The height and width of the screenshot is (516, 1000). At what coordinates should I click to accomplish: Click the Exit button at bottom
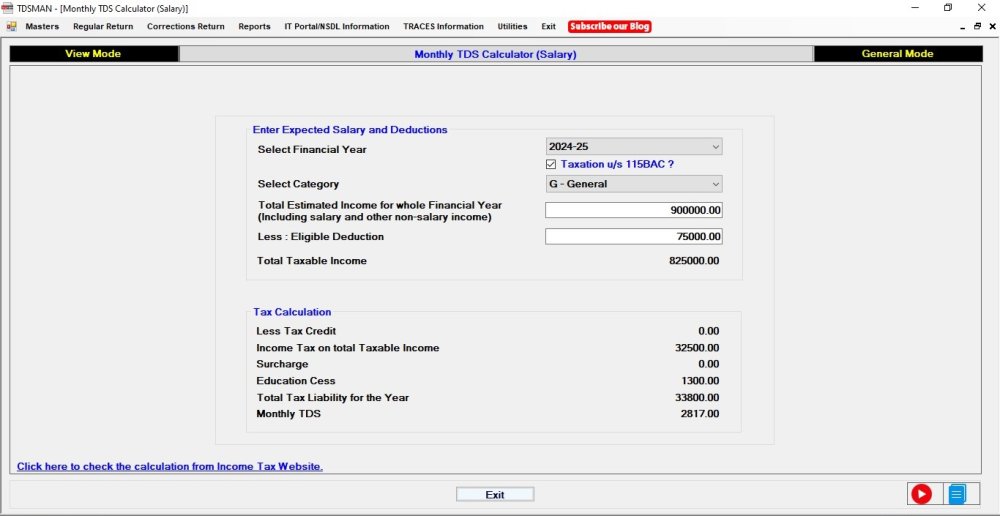[x=495, y=494]
